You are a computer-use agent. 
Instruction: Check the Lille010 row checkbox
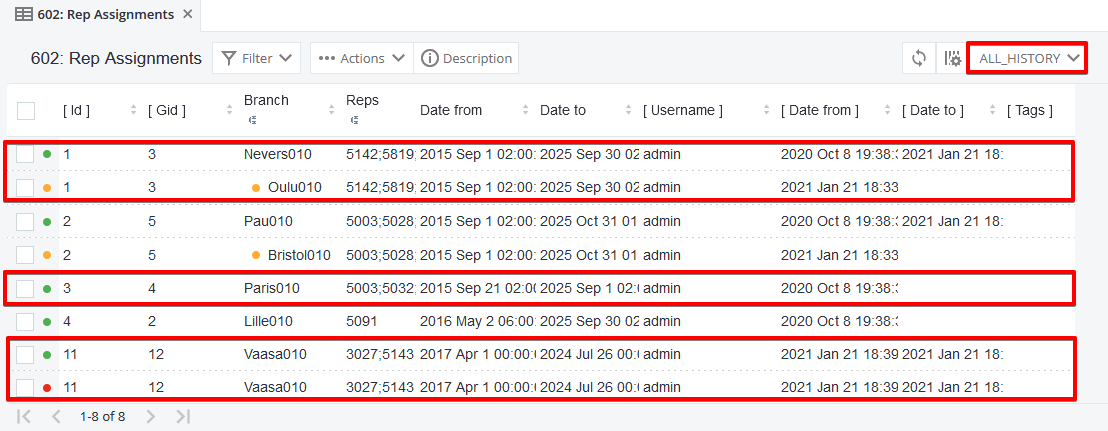tap(26, 322)
